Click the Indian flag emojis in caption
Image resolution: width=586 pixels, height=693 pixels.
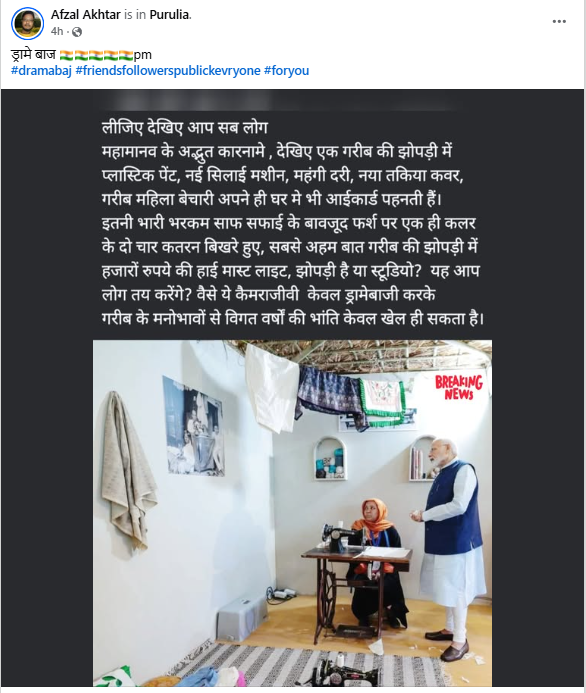[x=96, y=55]
